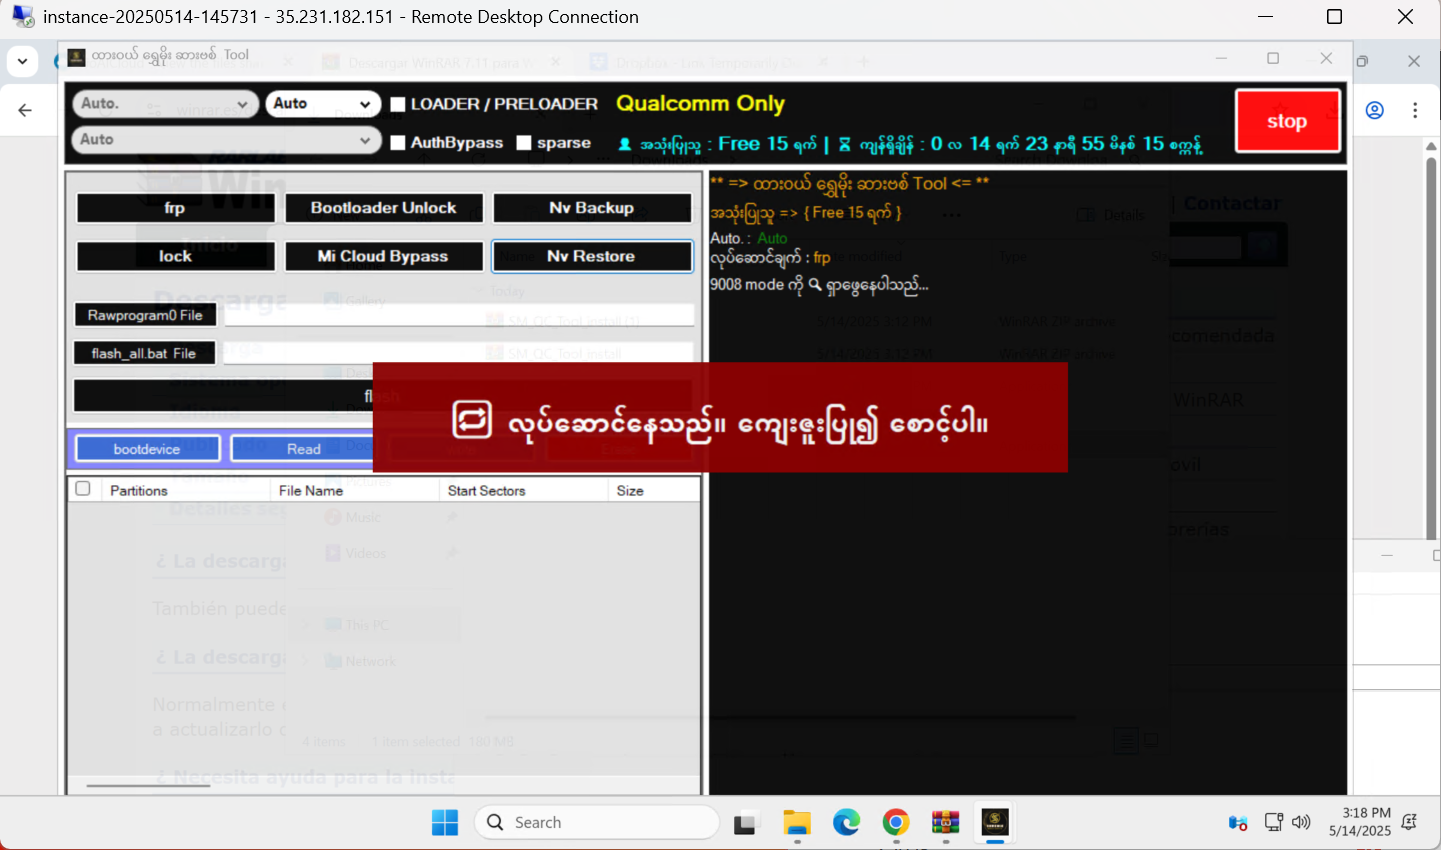Click Bootloader Unlock button
Image resolution: width=1441 pixels, height=850 pixels.
(x=384, y=208)
